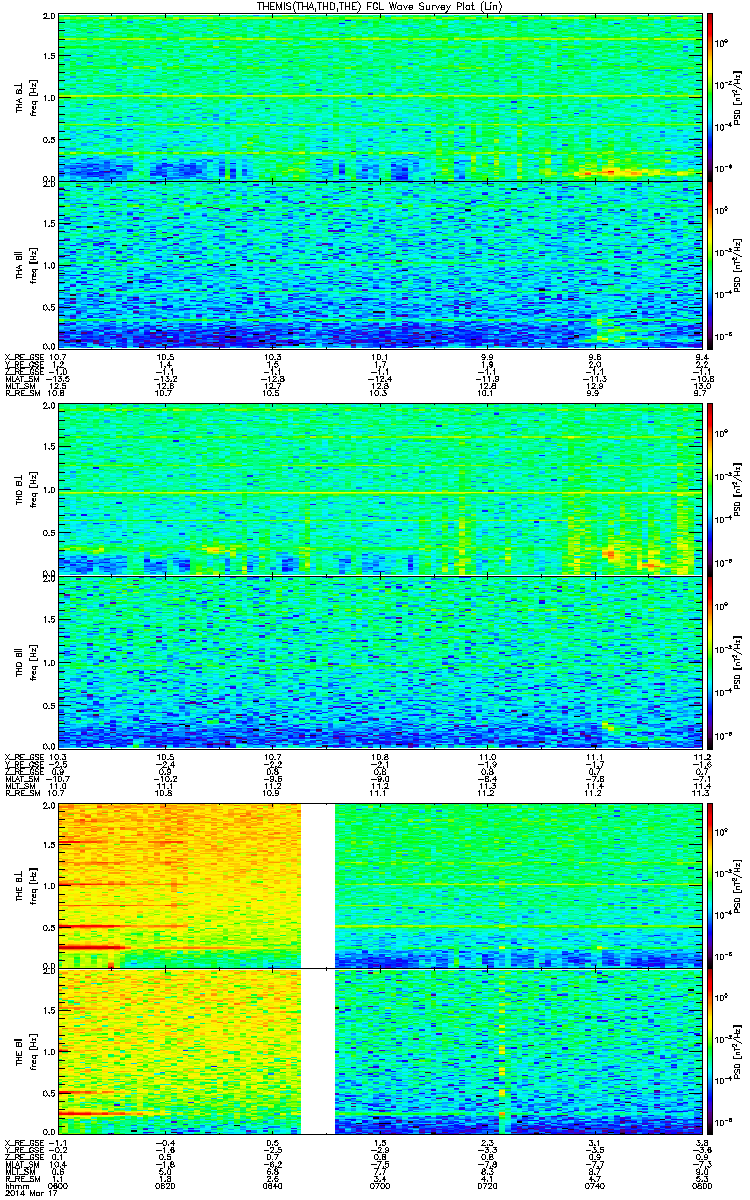Select the THE B-parallel spectrogram panel
Screen dimensions: 750x1200
point(381,1050)
